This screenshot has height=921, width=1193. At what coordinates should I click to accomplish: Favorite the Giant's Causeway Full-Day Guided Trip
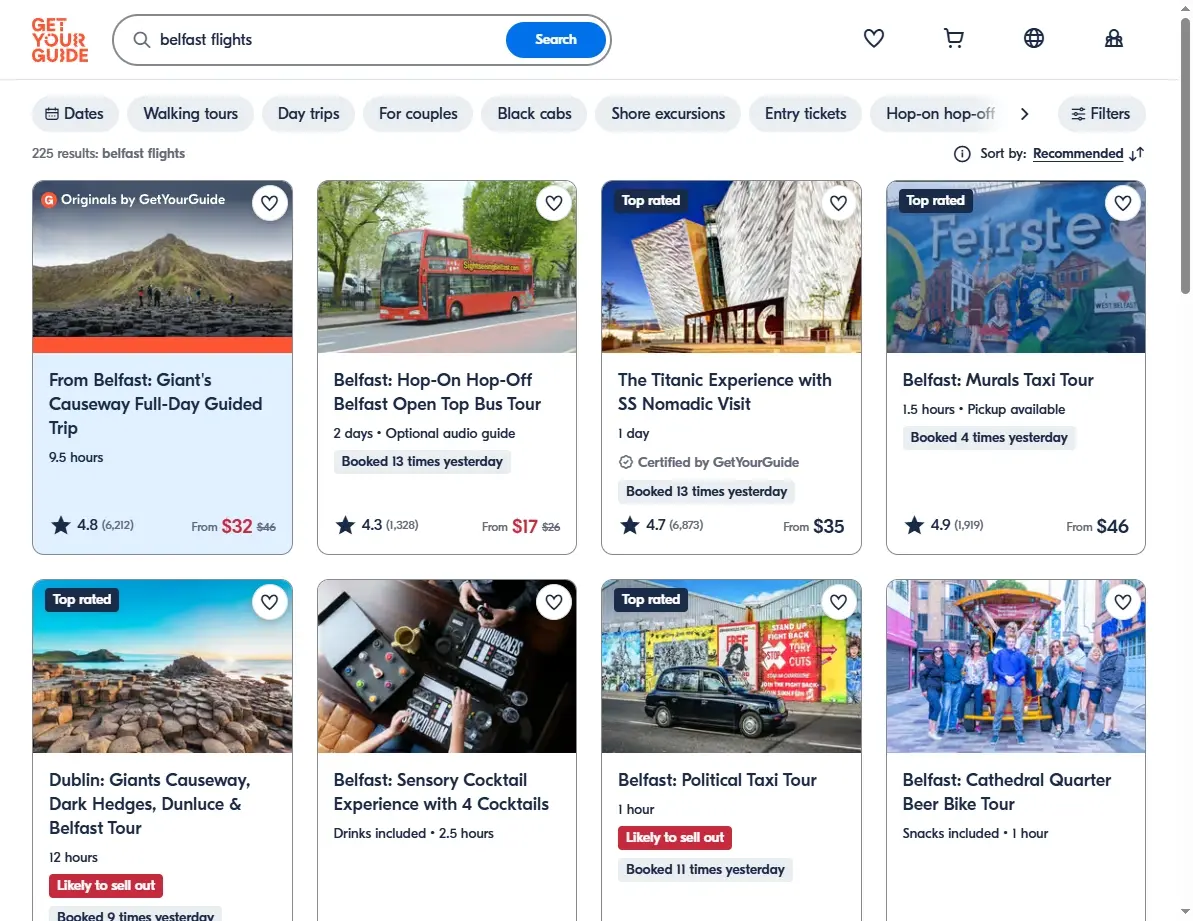(269, 203)
